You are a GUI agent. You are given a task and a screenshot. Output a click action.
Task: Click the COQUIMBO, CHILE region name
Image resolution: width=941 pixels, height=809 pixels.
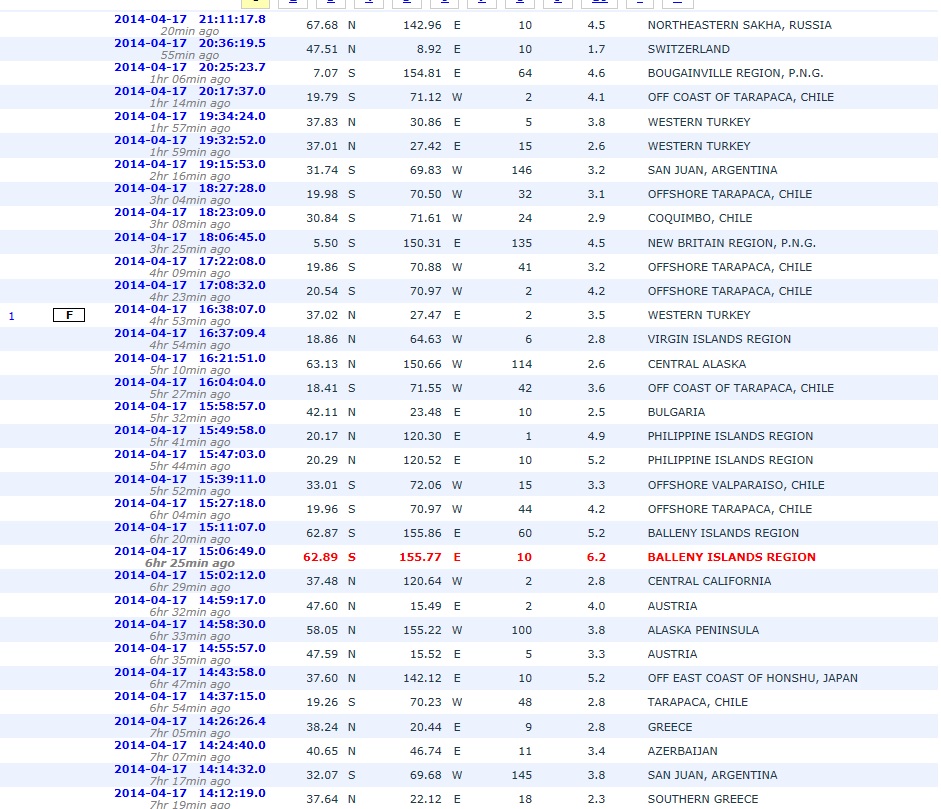point(700,218)
